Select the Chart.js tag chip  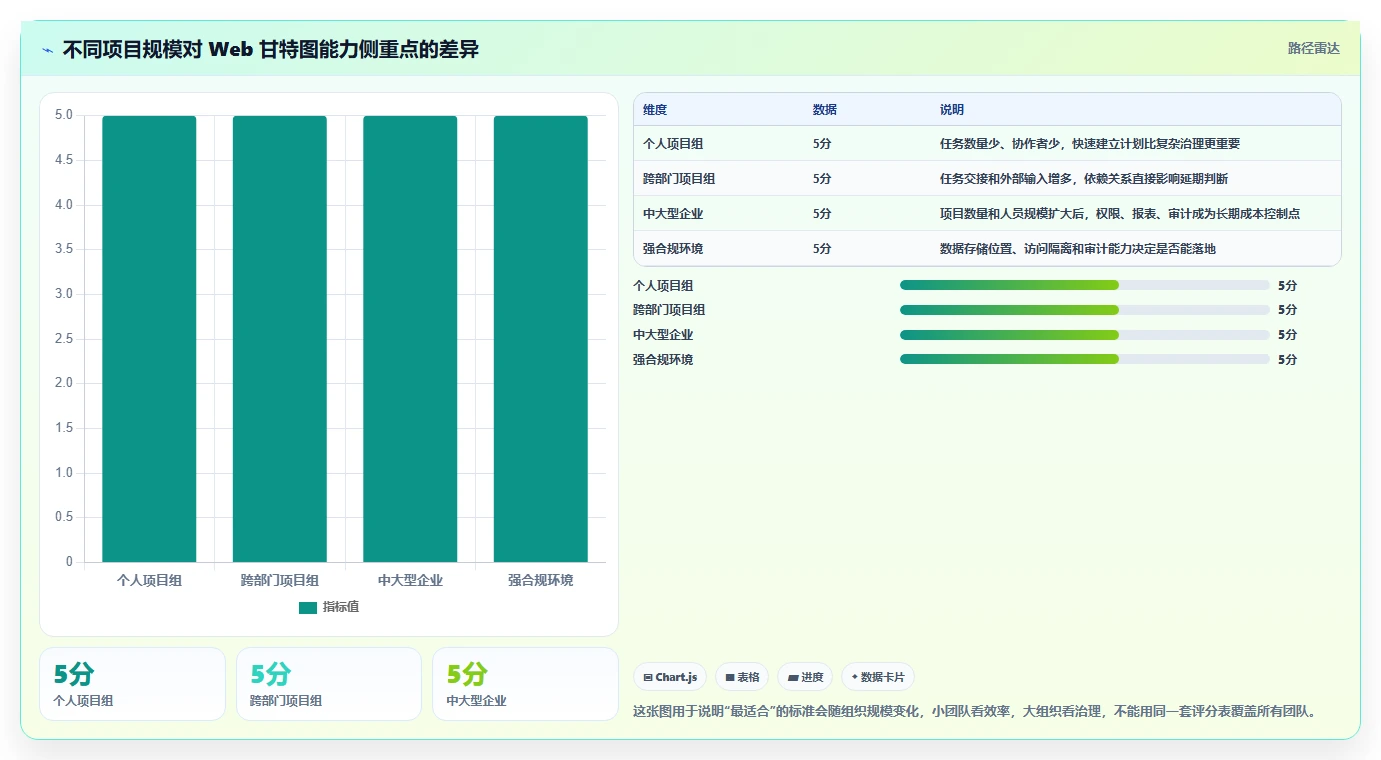tap(670, 677)
